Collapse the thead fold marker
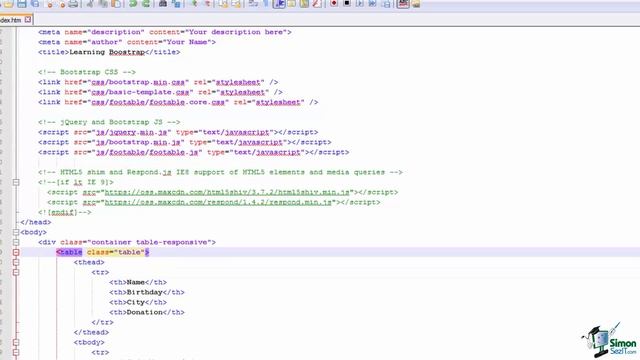 point(16,262)
